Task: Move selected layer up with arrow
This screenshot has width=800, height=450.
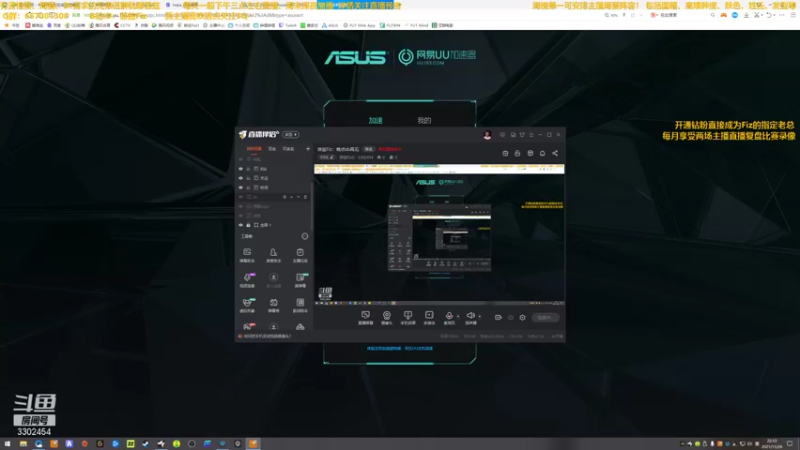Action: [x=292, y=197]
